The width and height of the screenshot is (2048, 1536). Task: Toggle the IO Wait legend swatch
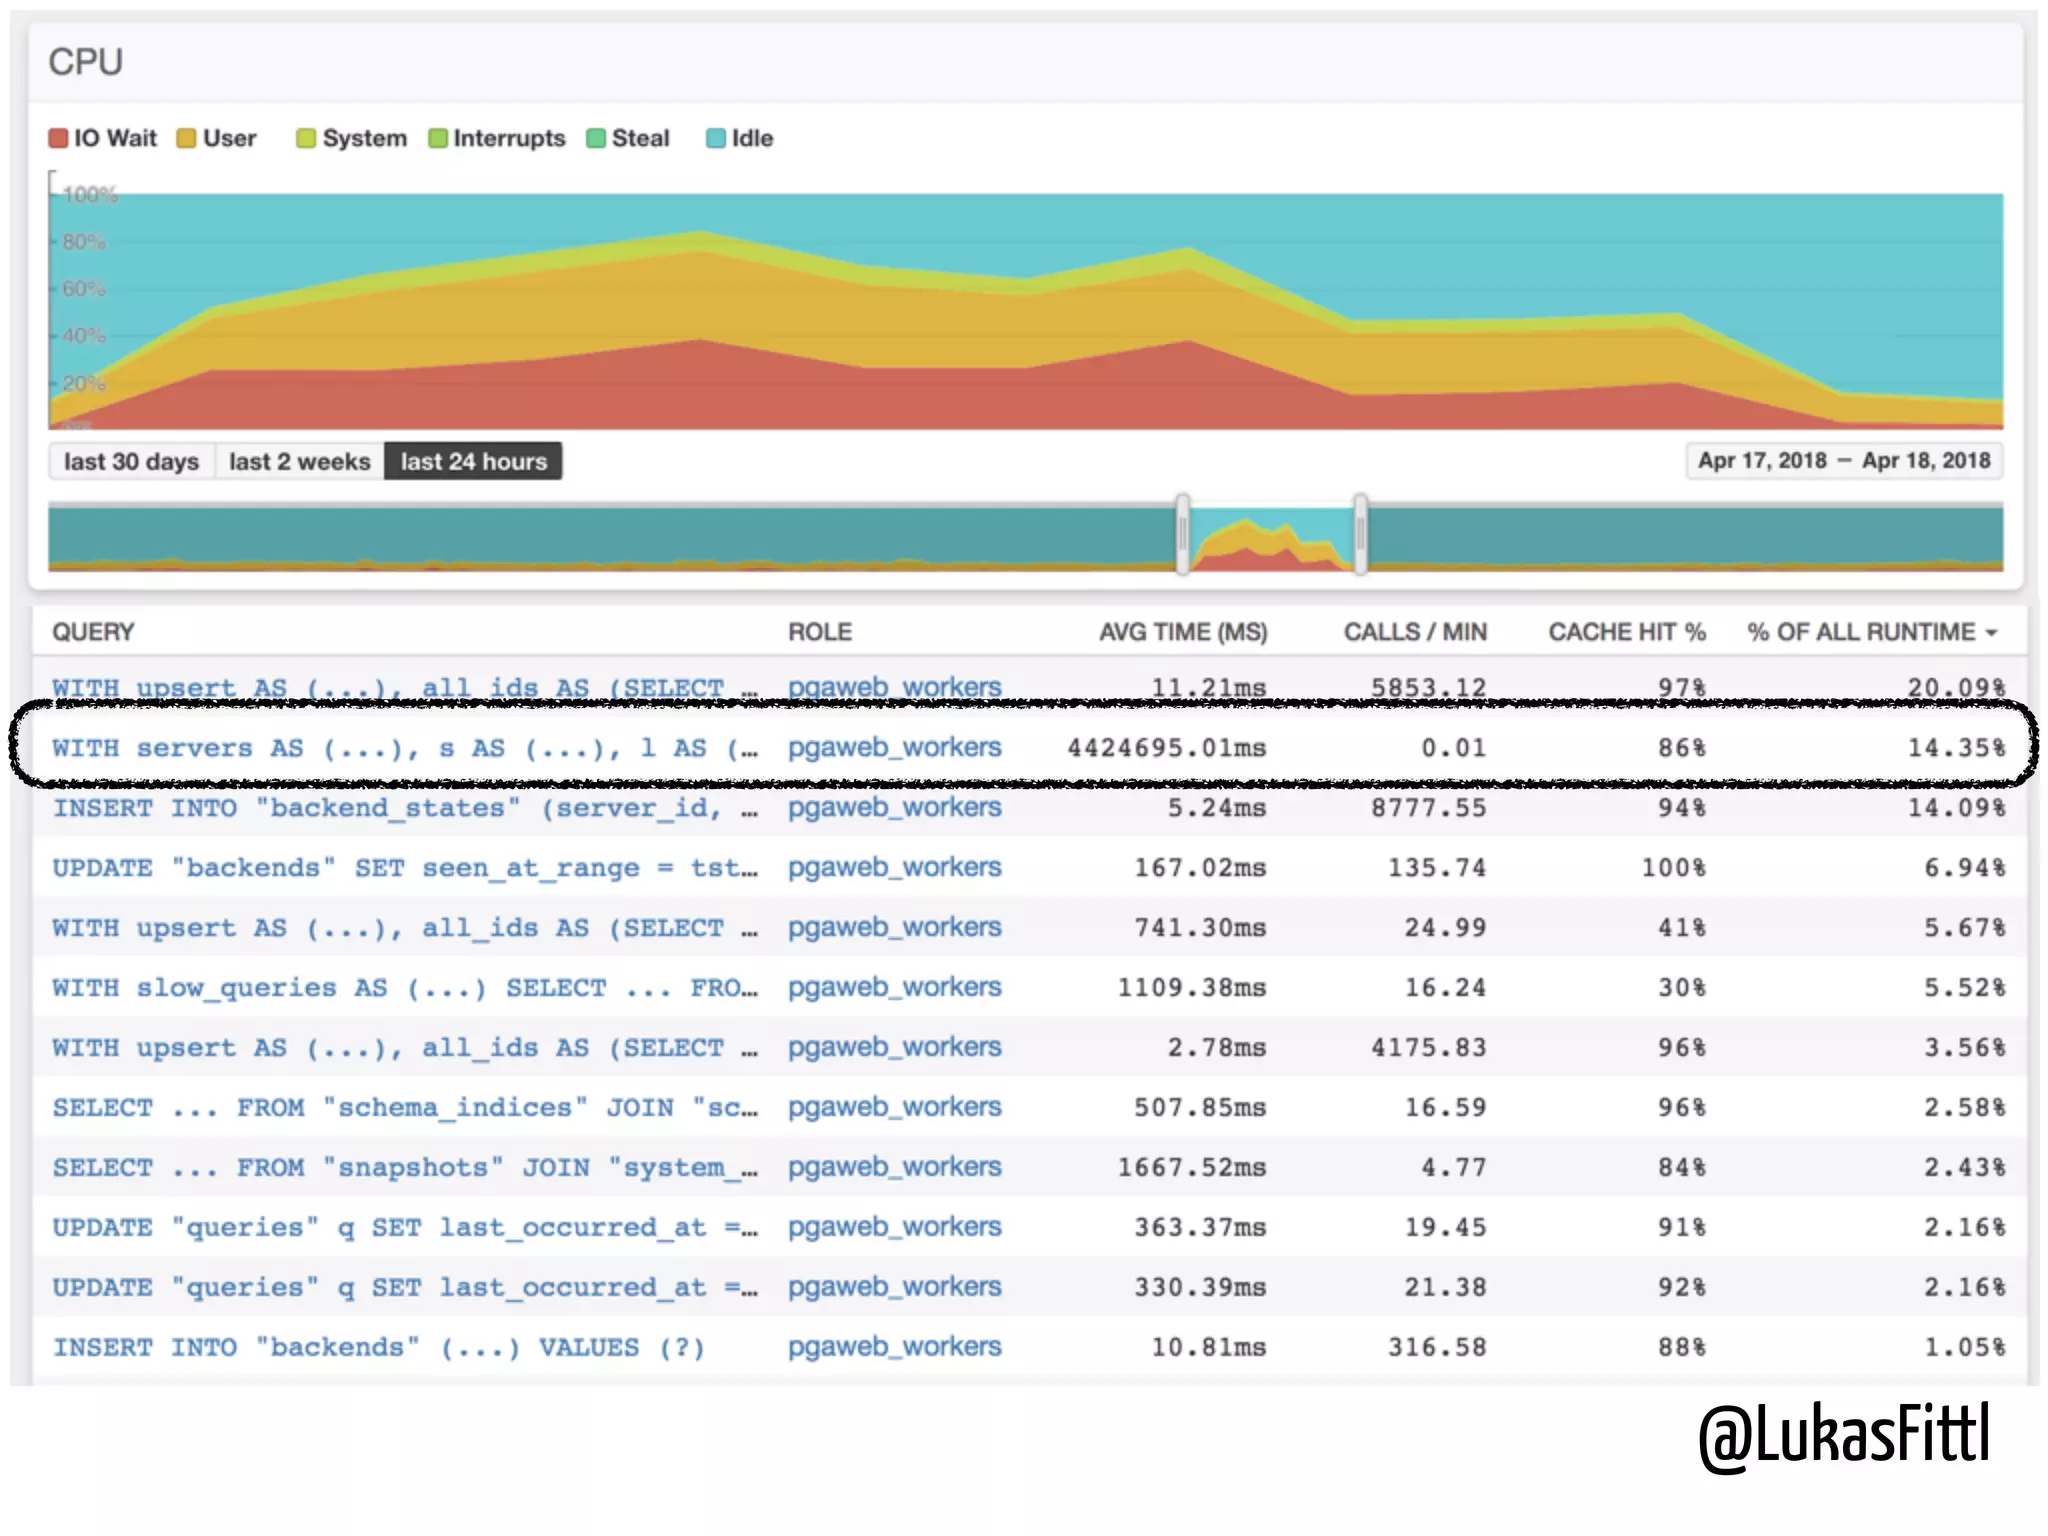[58, 138]
